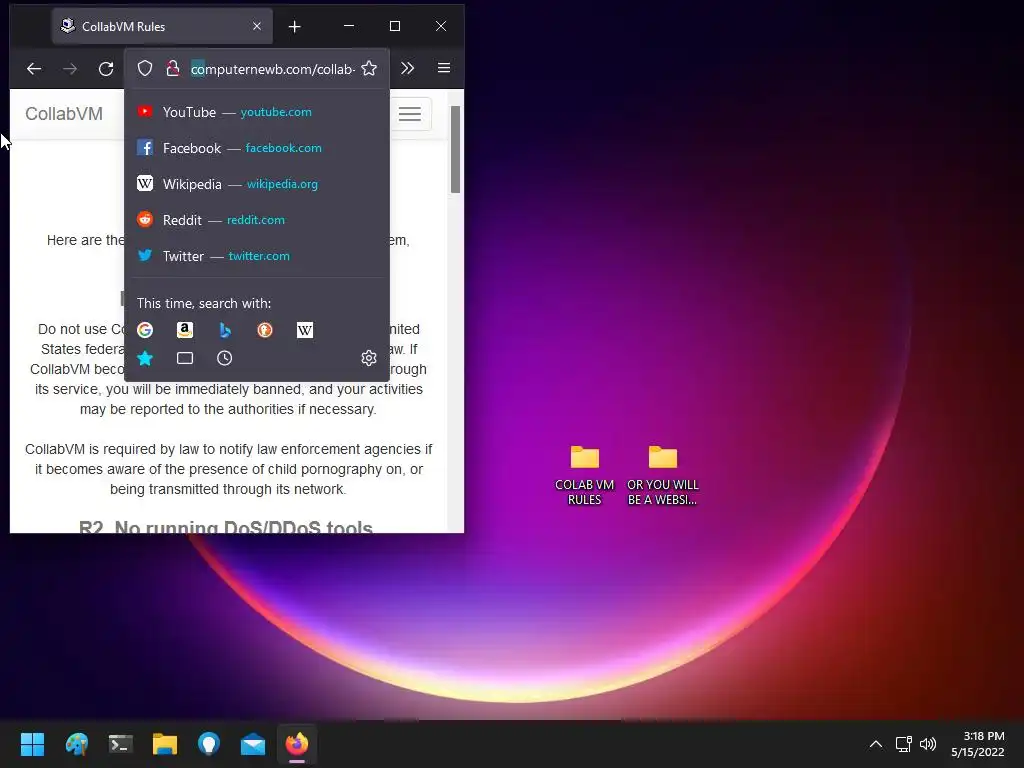The width and height of the screenshot is (1024, 768).
Task: Search this time with Bing
Action: click(225, 330)
